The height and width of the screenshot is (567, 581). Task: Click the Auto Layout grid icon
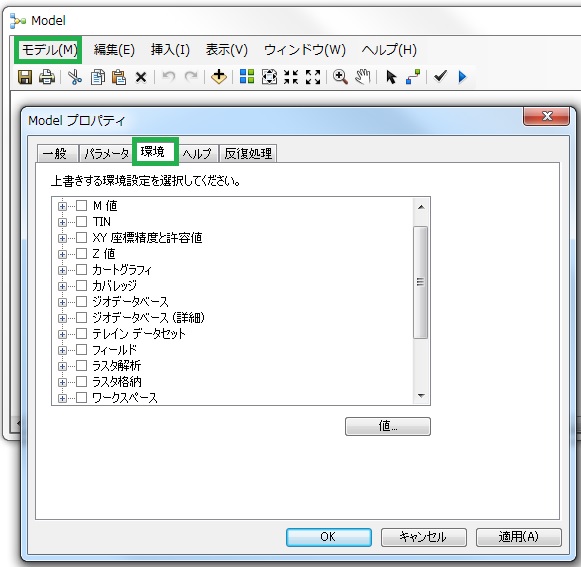(x=247, y=77)
